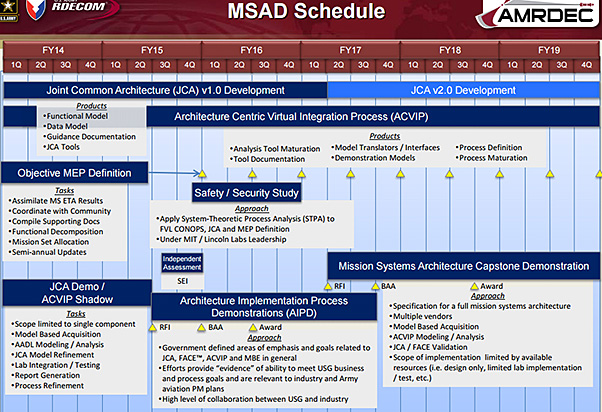This screenshot has width=602, height=412.
Task: Select the Under MIT / Lincoln Labs Leadership bullet
Action: click(222, 239)
